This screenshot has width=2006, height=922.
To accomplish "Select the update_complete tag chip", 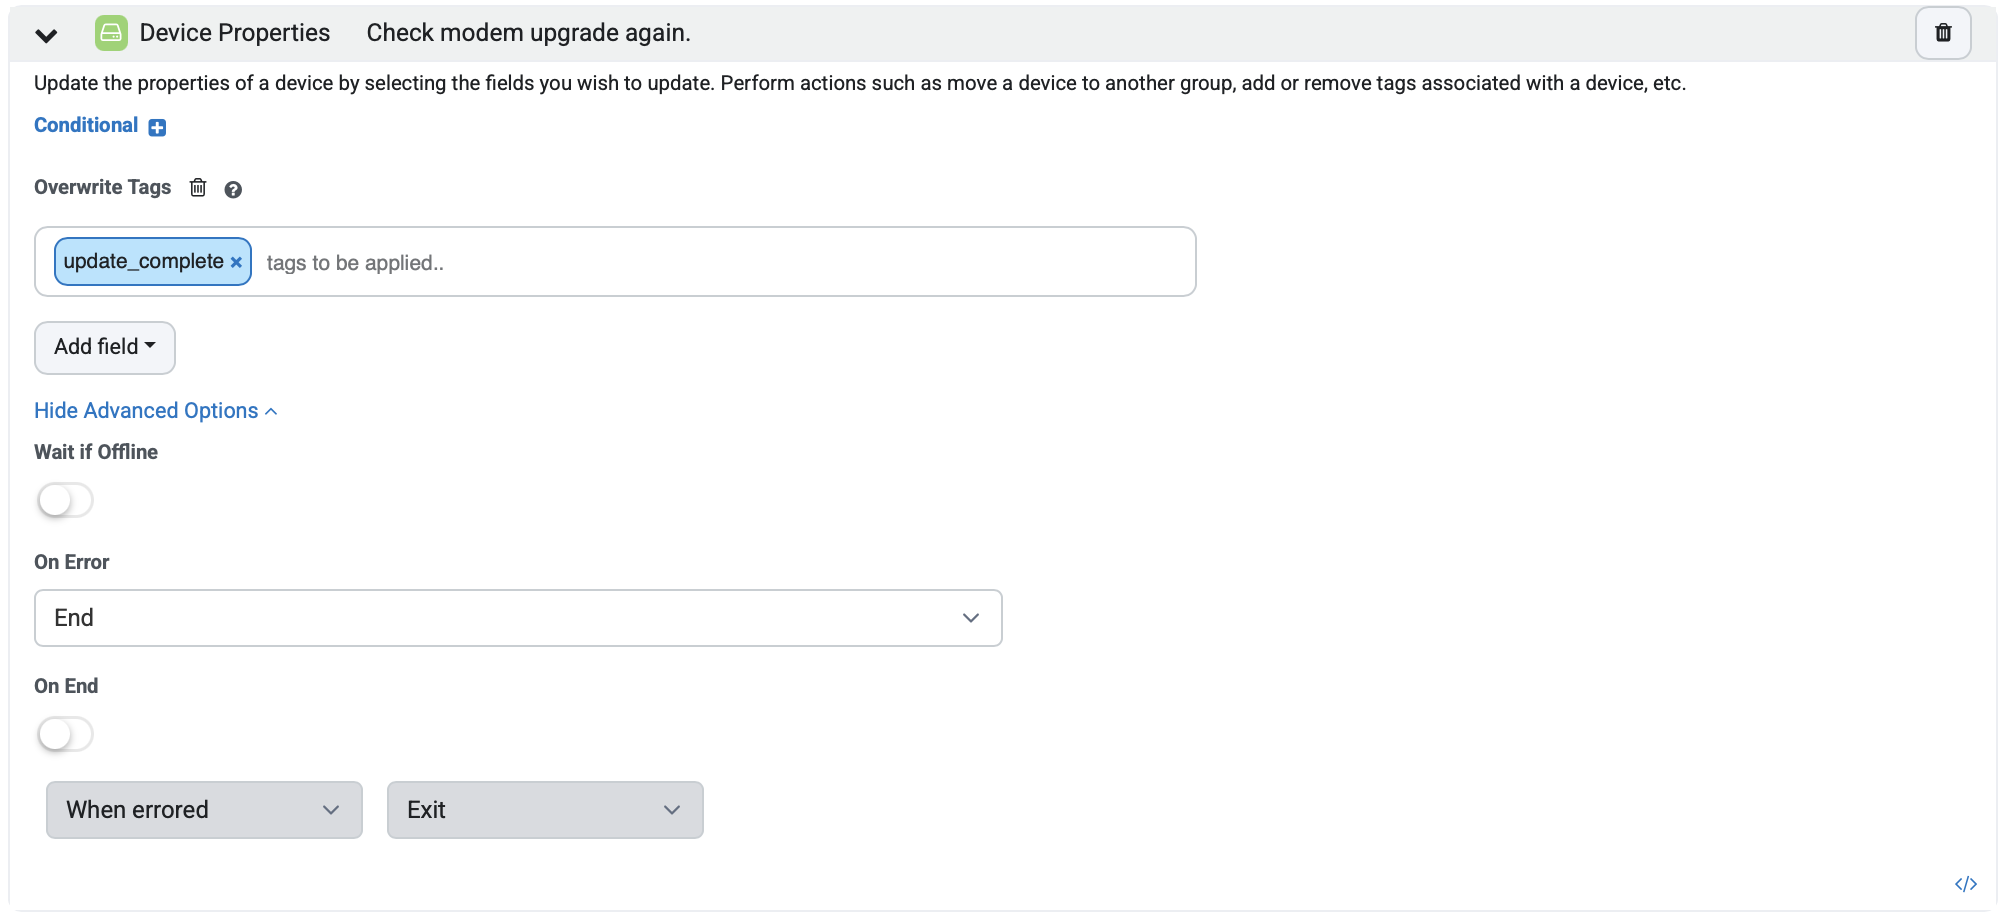I will click(143, 262).
